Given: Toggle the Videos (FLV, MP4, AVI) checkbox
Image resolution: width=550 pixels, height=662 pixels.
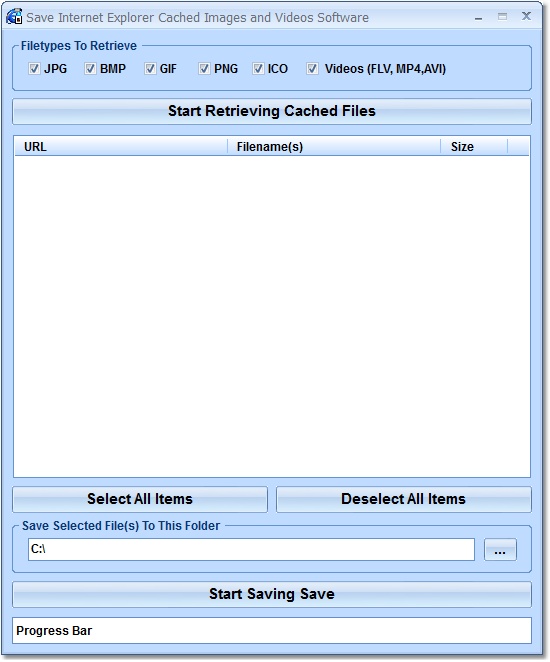Looking at the screenshot, I should tap(312, 68).
